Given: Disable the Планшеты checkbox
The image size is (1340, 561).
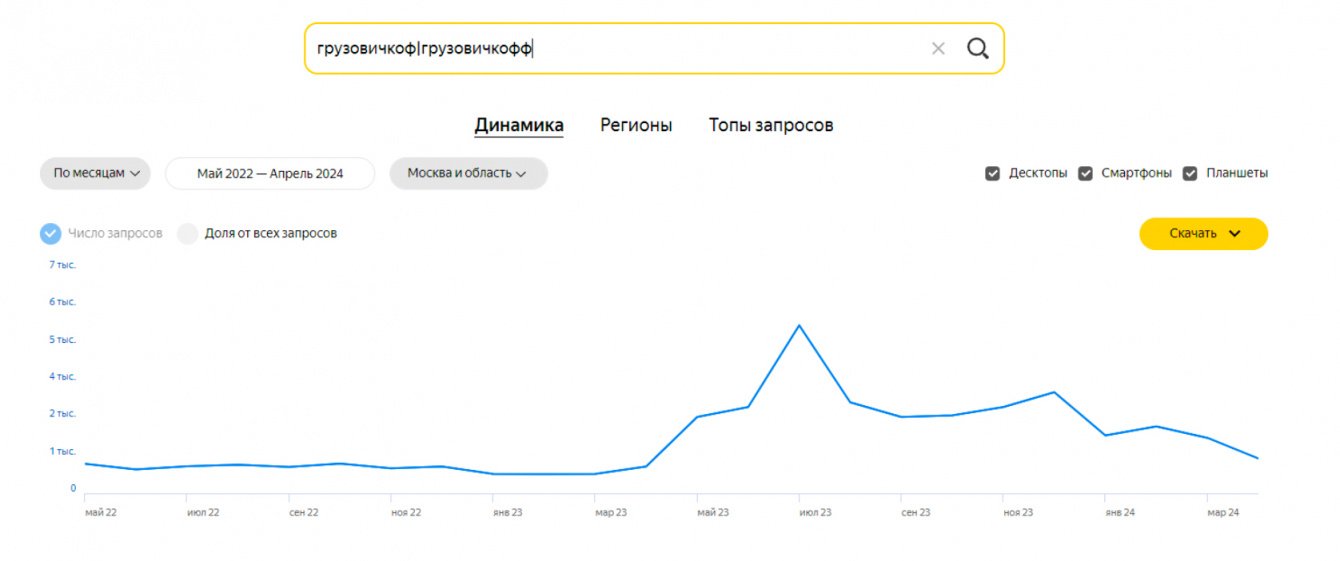Looking at the screenshot, I should pyautogui.click(x=1190, y=173).
